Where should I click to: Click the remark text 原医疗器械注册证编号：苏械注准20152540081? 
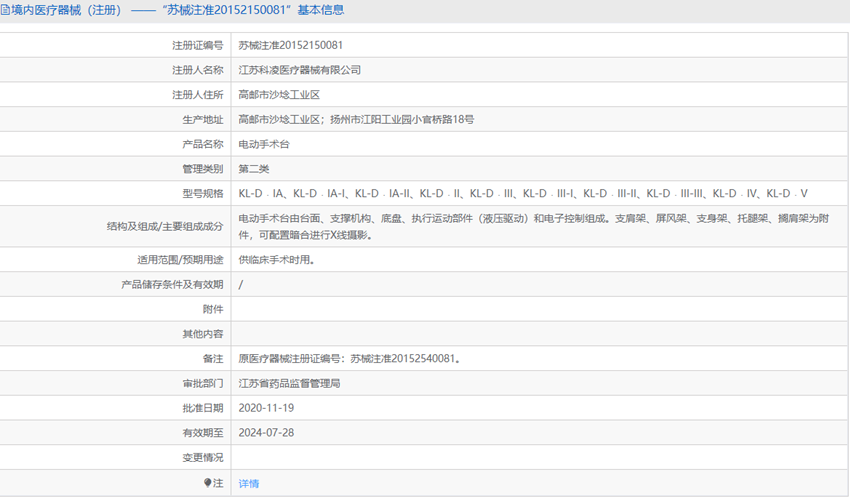[350, 358]
